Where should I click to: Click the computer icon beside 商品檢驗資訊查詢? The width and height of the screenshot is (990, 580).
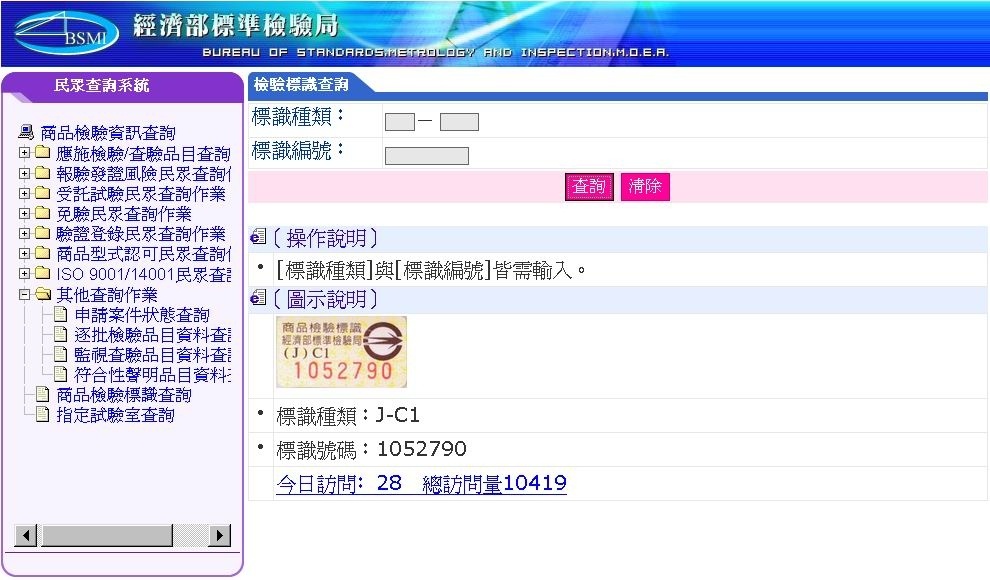(x=26, y=133)
